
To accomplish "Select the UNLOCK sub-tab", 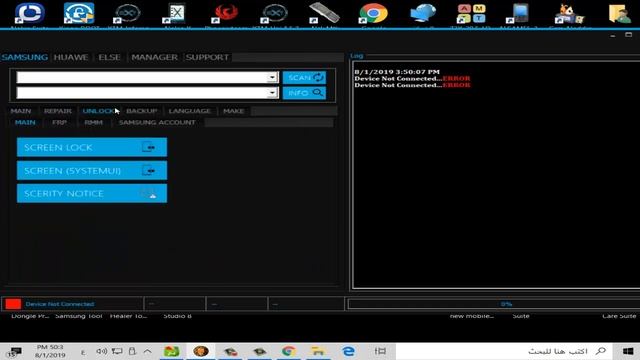I will pos(98,111).
